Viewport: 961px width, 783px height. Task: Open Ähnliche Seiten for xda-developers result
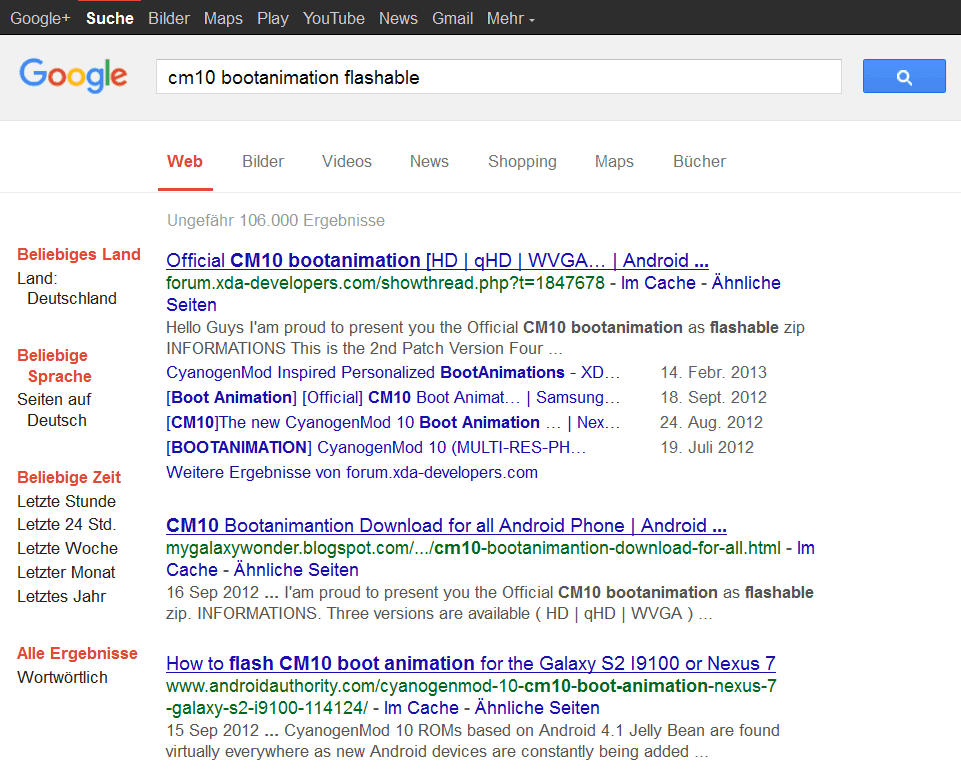[x=473, y=294]
